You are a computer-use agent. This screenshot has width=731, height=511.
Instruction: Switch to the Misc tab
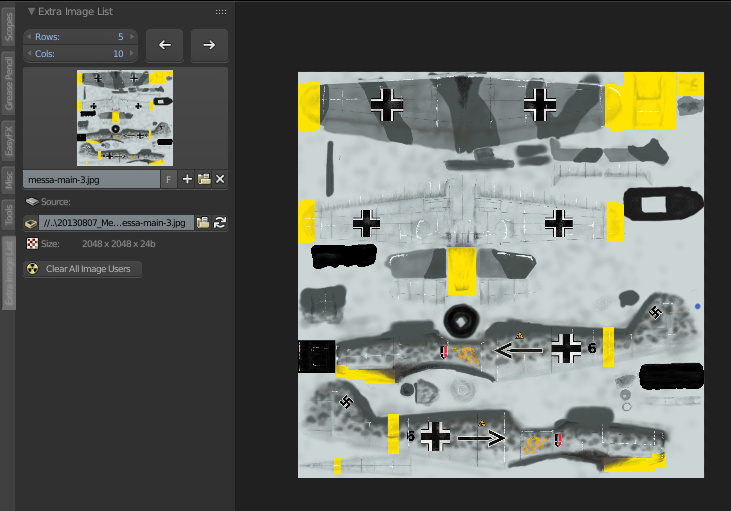pyautogui.click(x=8, y=180)
